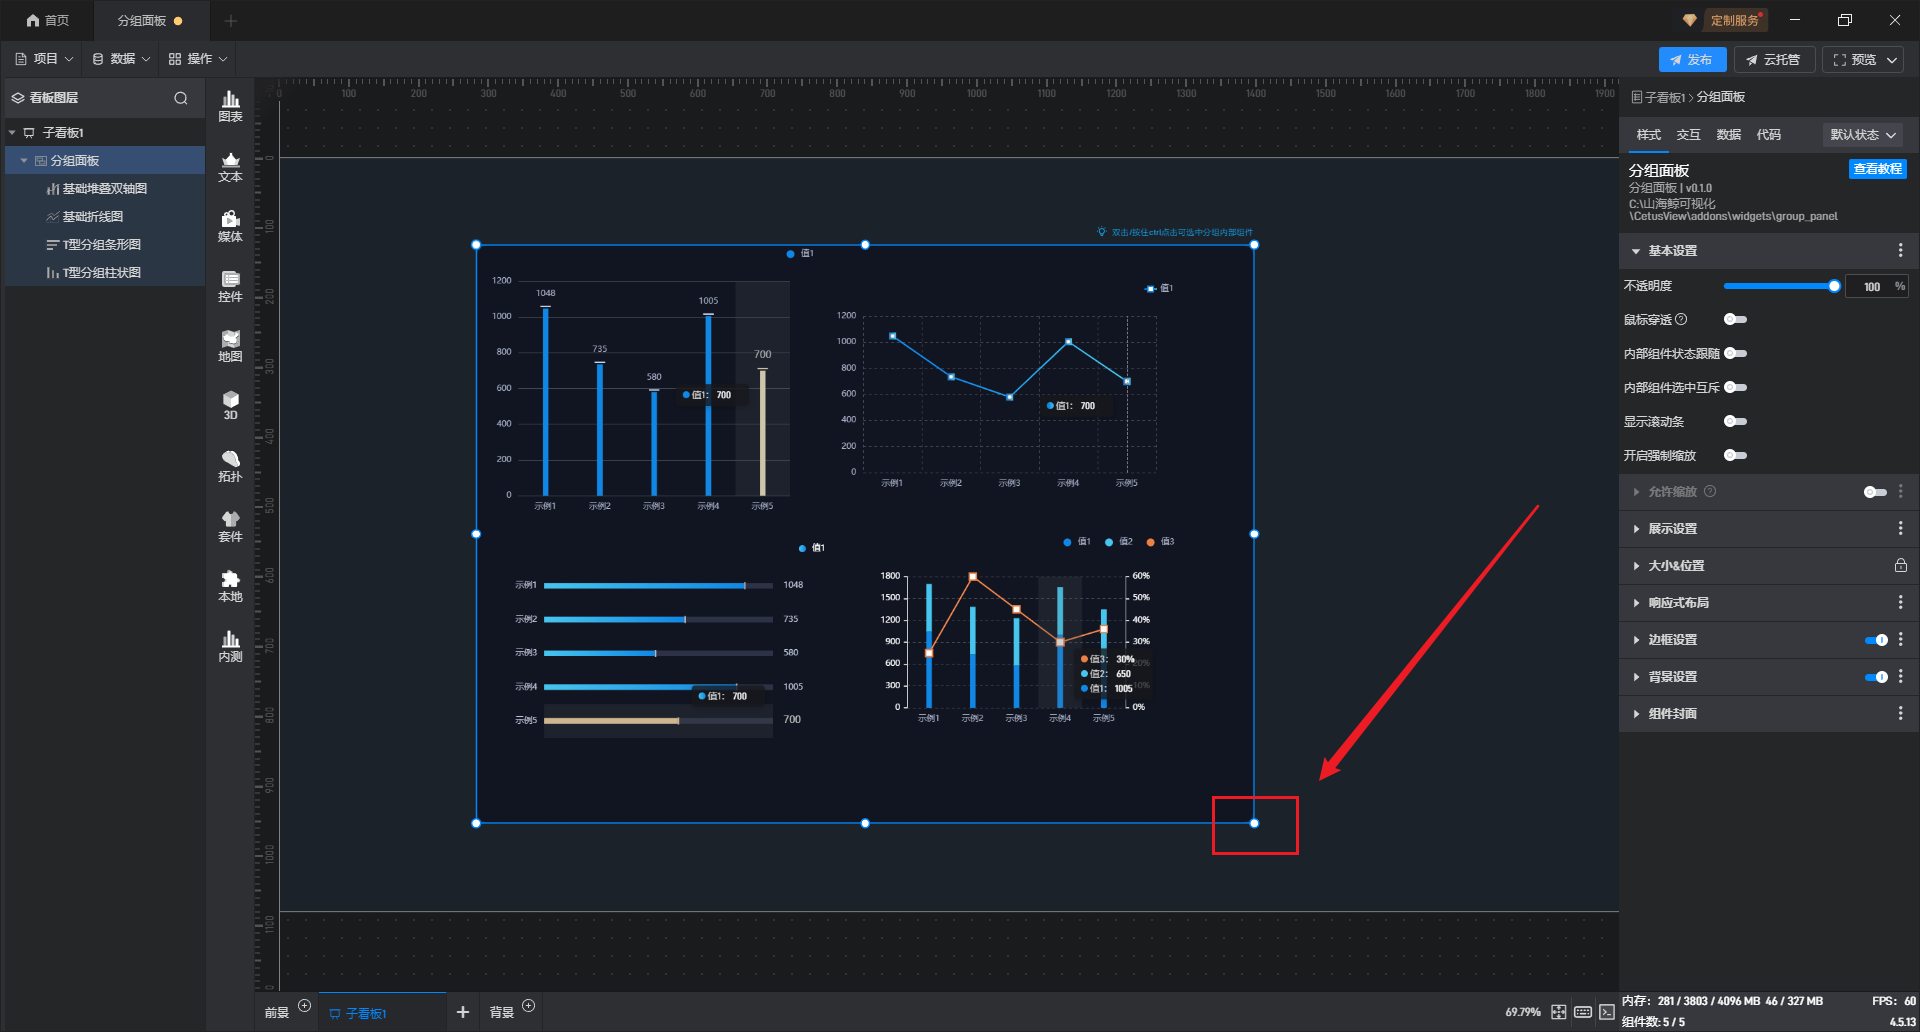Expand the 展示设置 section
This screenshot has height=1032, width=1920.
1672,529
